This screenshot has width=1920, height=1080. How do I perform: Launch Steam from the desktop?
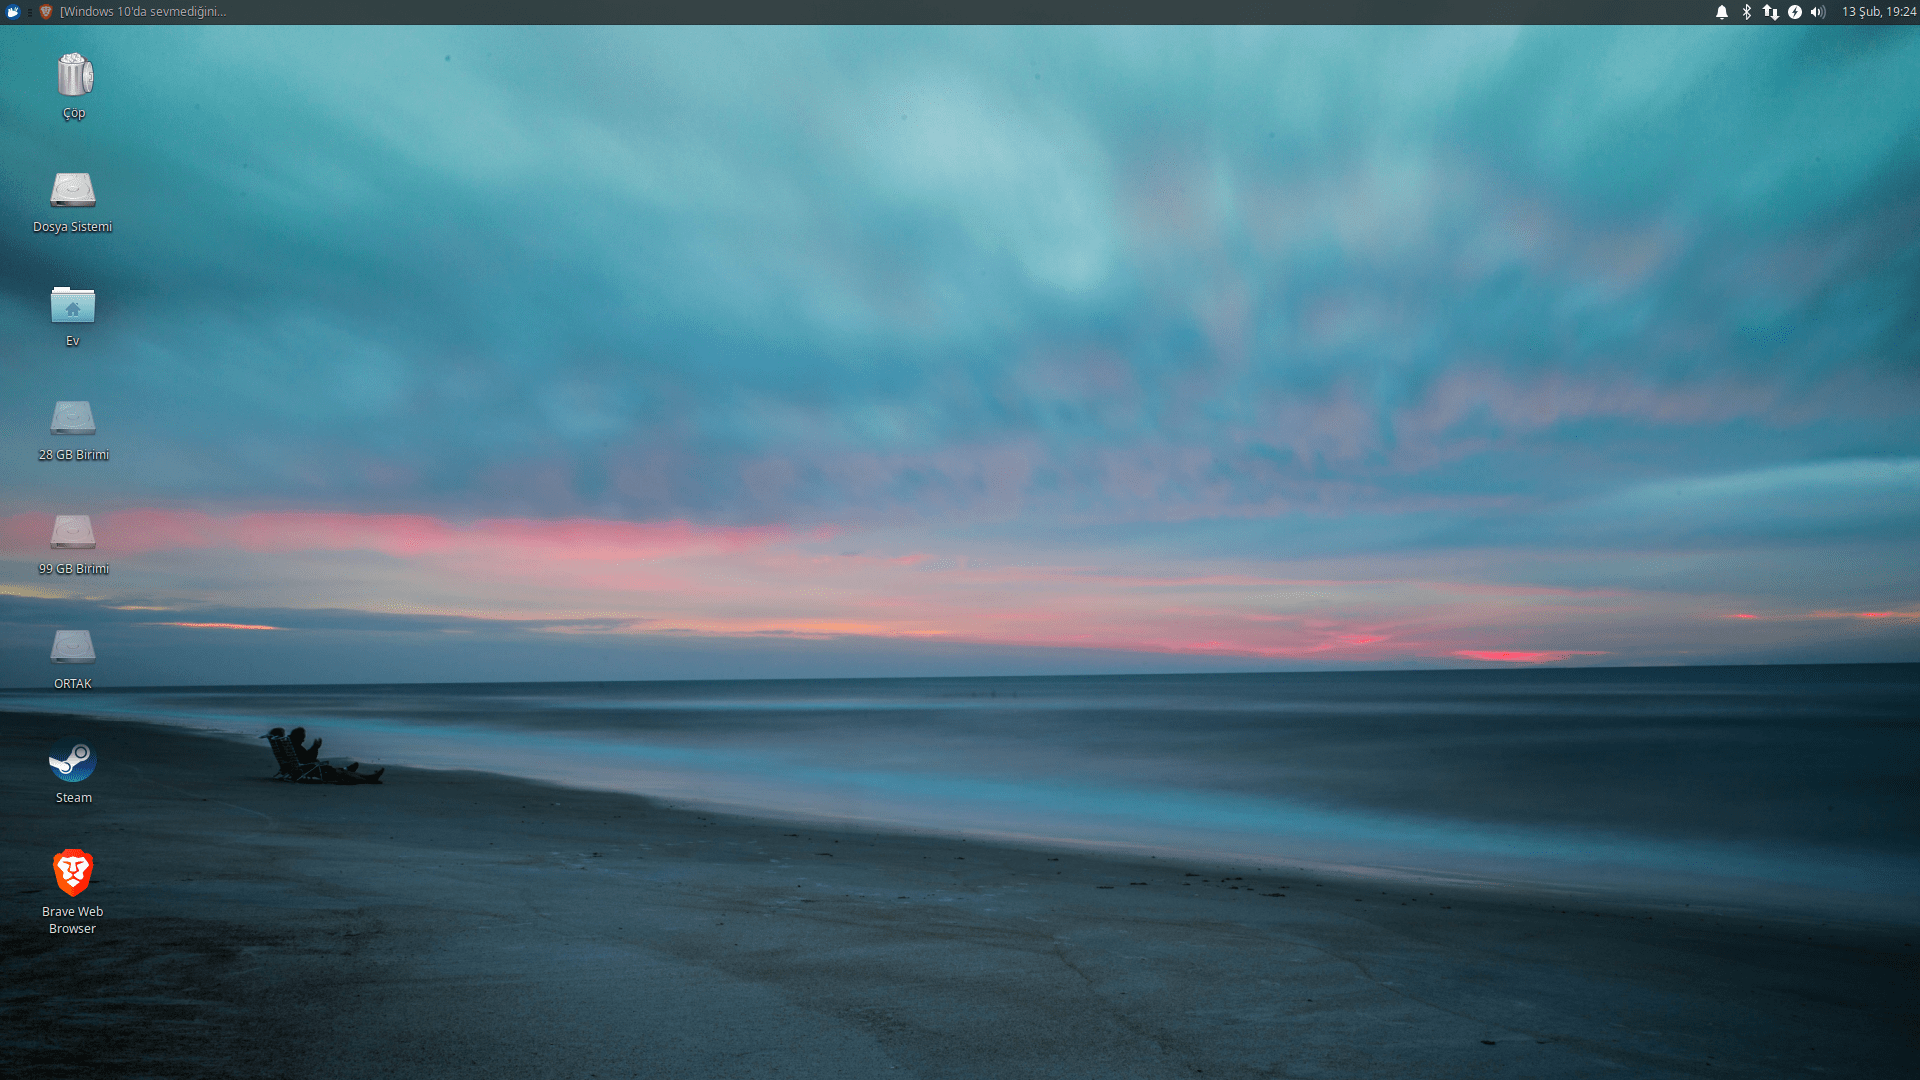click(x=73, y=762)
